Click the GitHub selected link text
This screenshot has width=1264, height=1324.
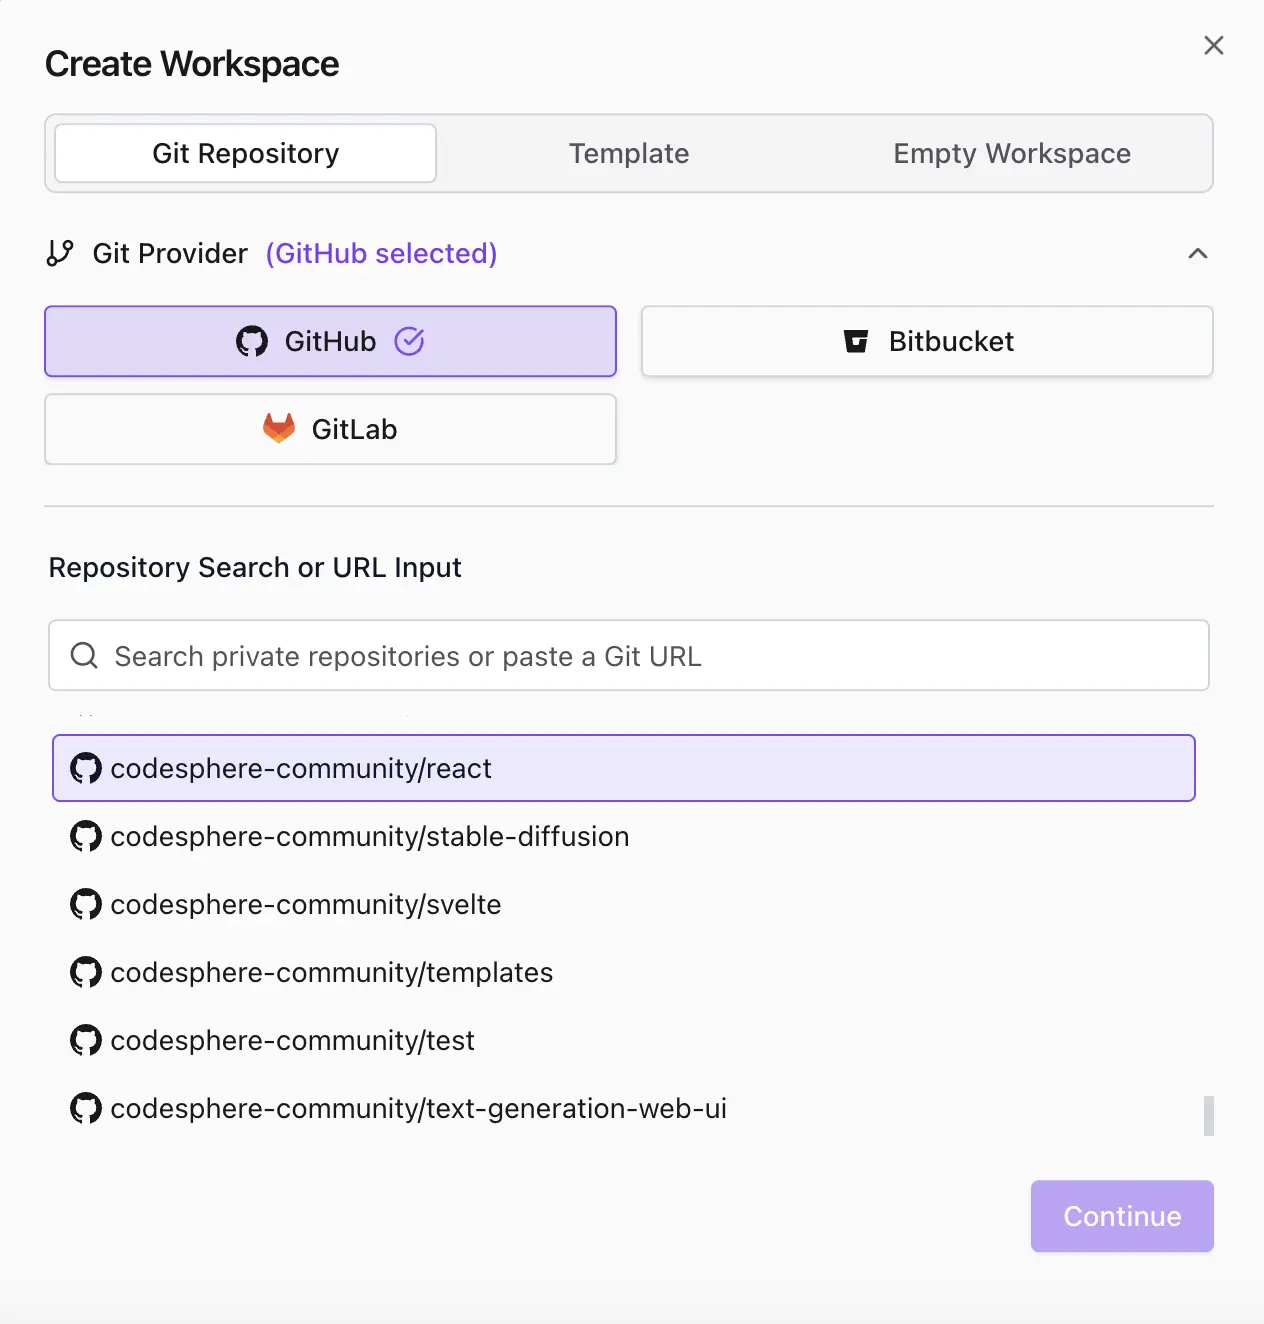click(x=381, y=253)
